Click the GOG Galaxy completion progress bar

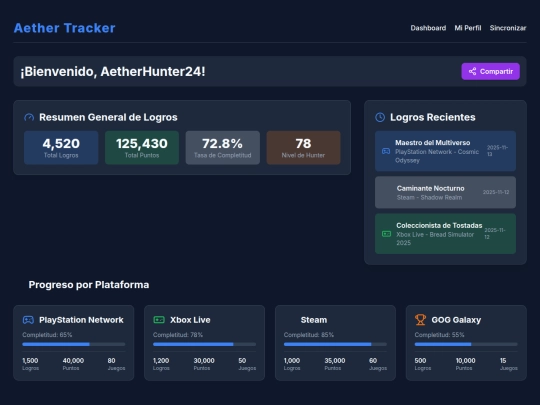(x=466, y=344)
